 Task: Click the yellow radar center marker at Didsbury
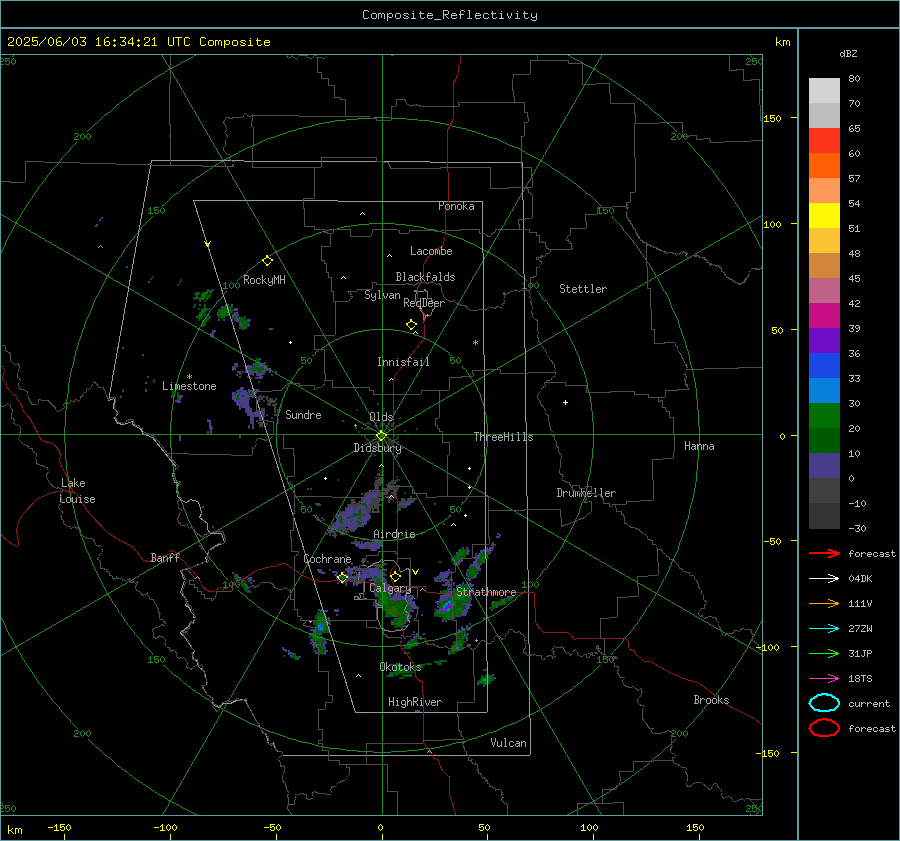(x=381, y=436)
